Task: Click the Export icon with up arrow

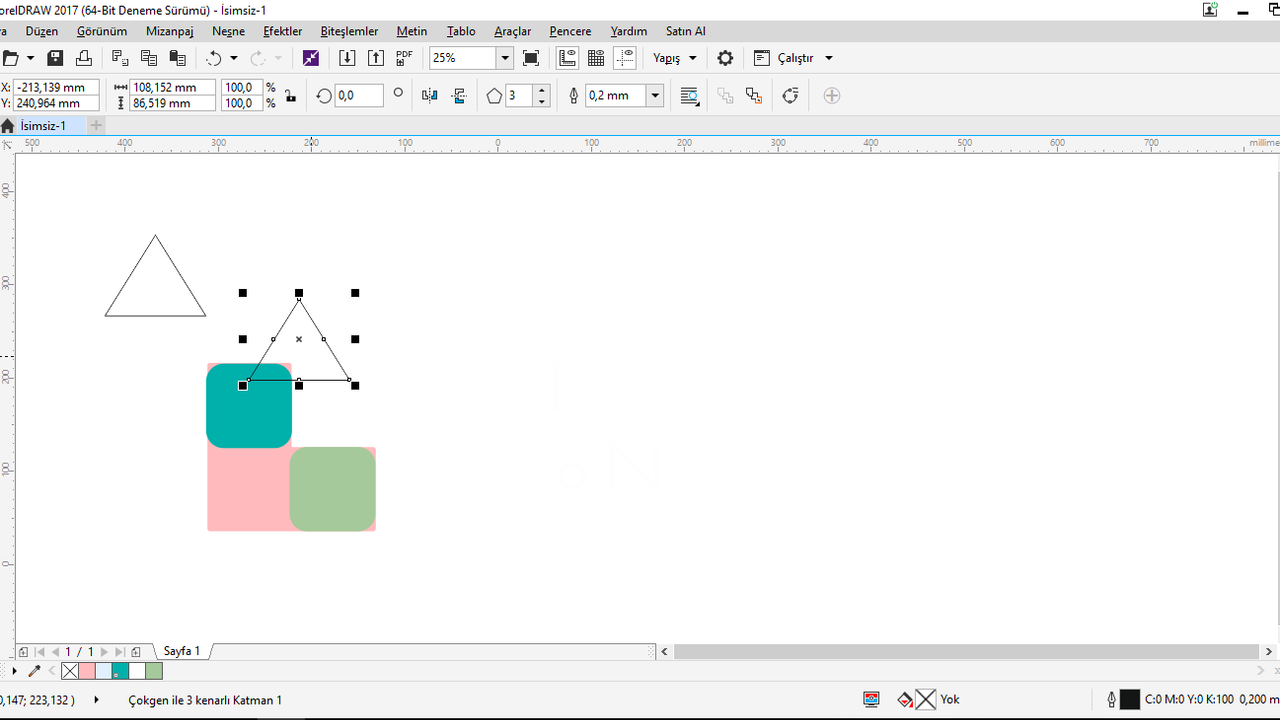Action: [x=375, y=58]
